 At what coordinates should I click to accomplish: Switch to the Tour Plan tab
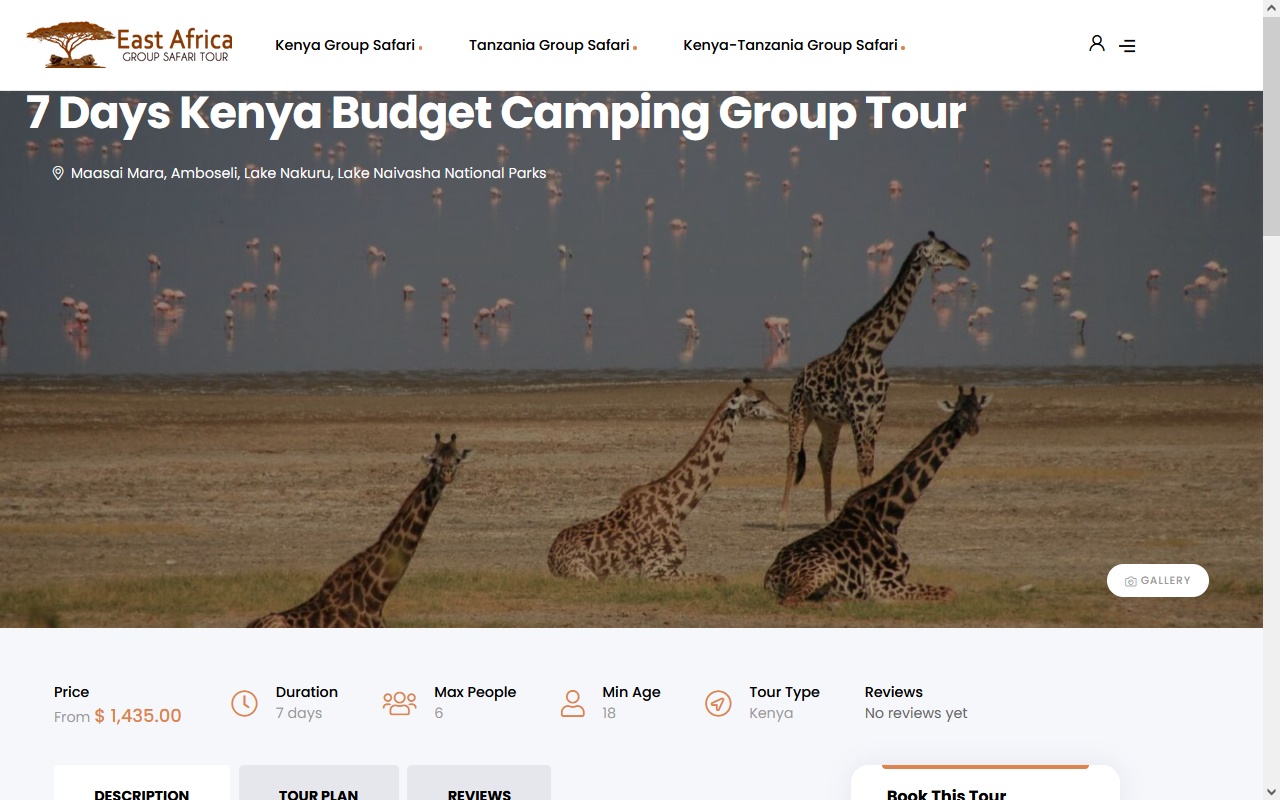click(319, 783)
